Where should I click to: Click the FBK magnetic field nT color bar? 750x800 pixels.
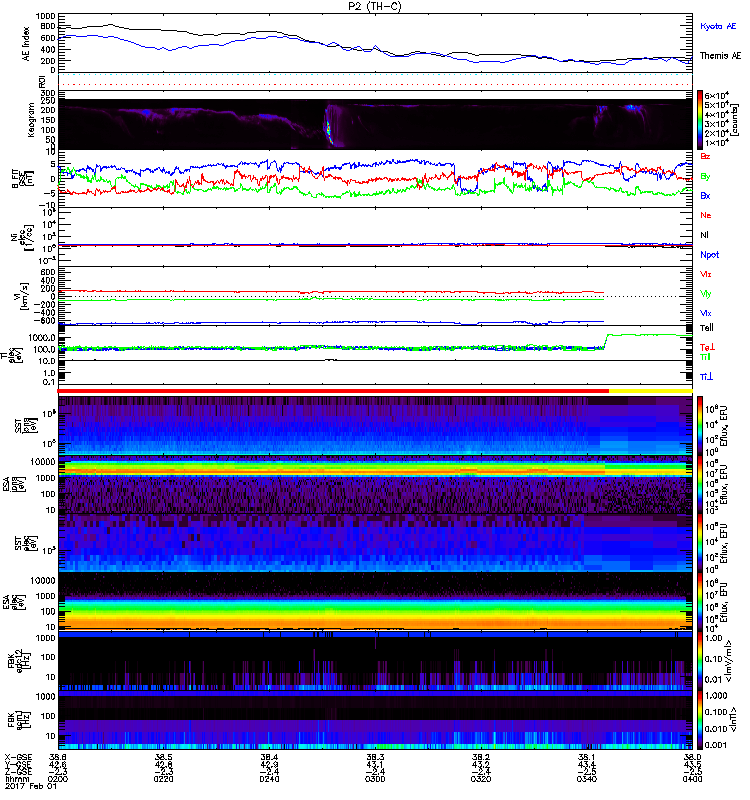click(699, 720)
